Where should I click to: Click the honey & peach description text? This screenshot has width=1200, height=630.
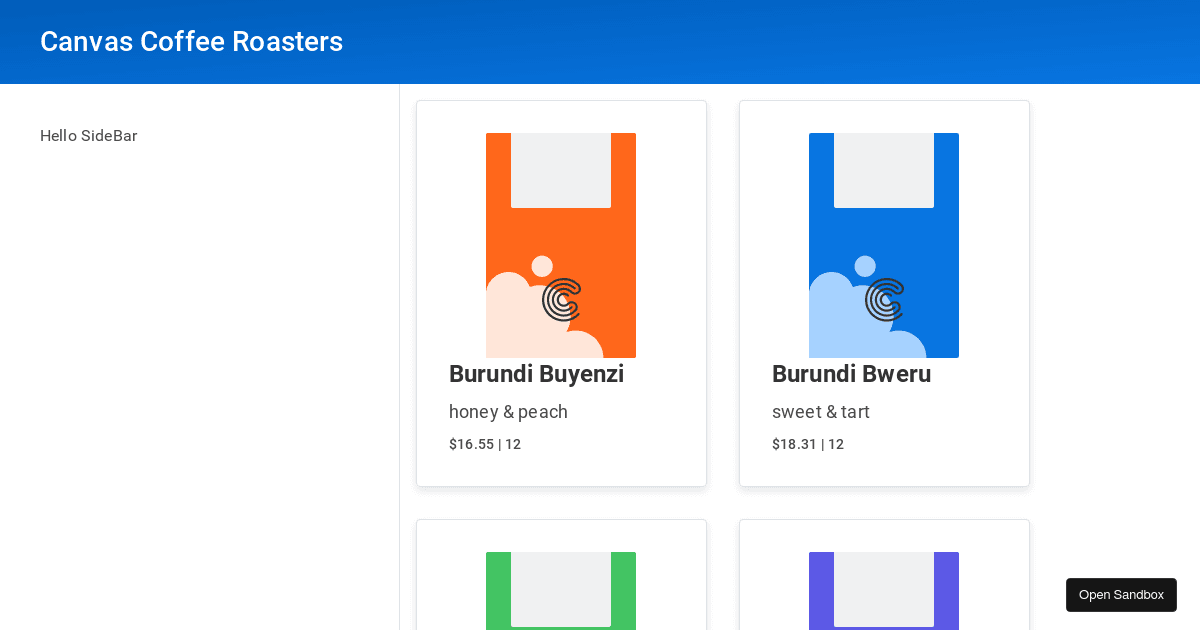508,412
